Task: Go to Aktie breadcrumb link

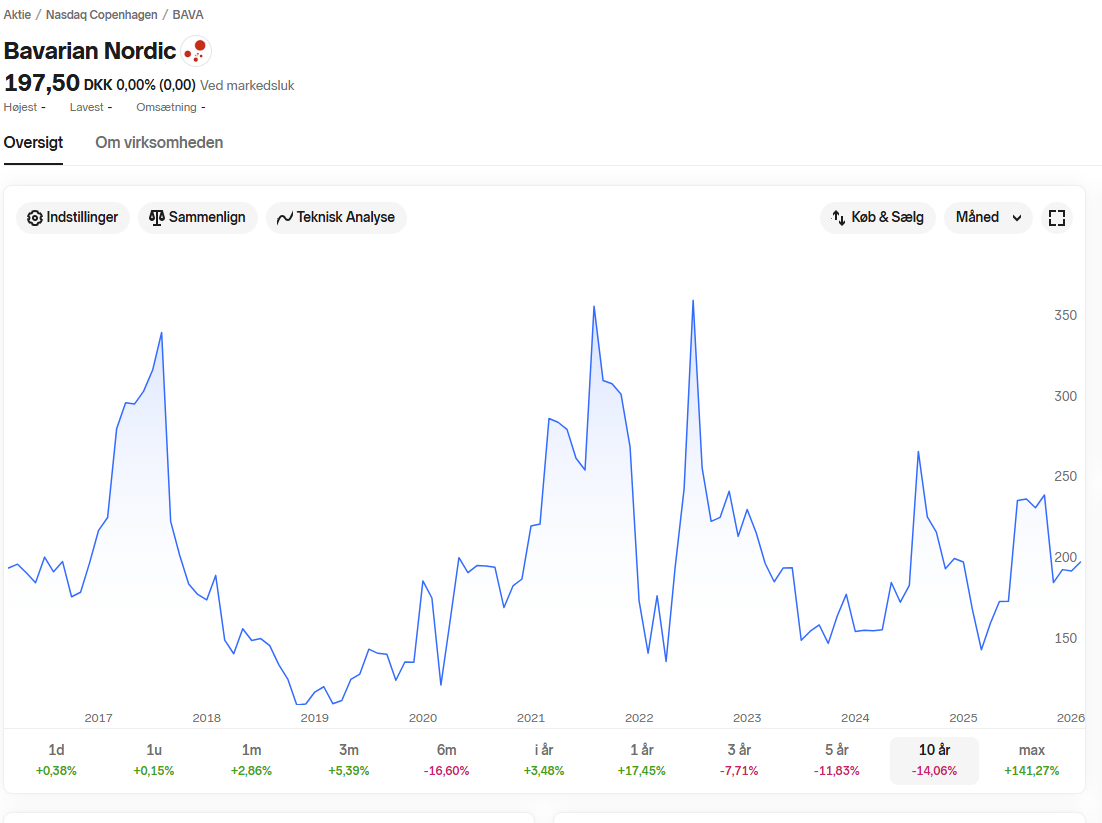Action: coord(18,15)
